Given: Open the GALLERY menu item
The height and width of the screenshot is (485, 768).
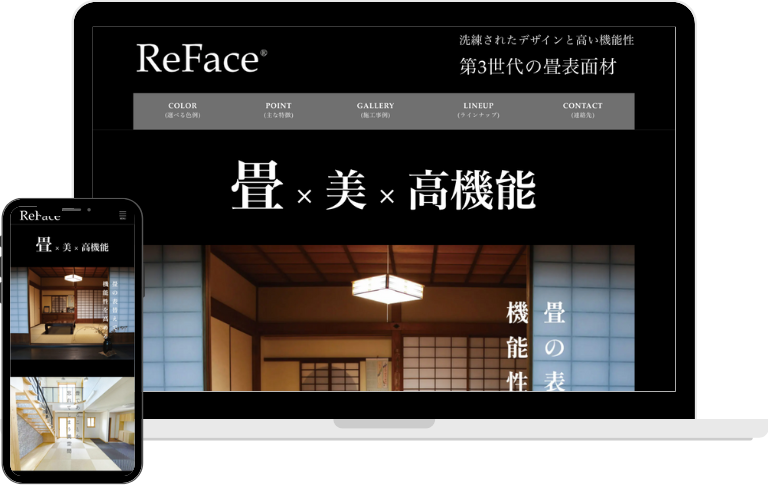Looking at the screenshot, I should pos(375,110).
